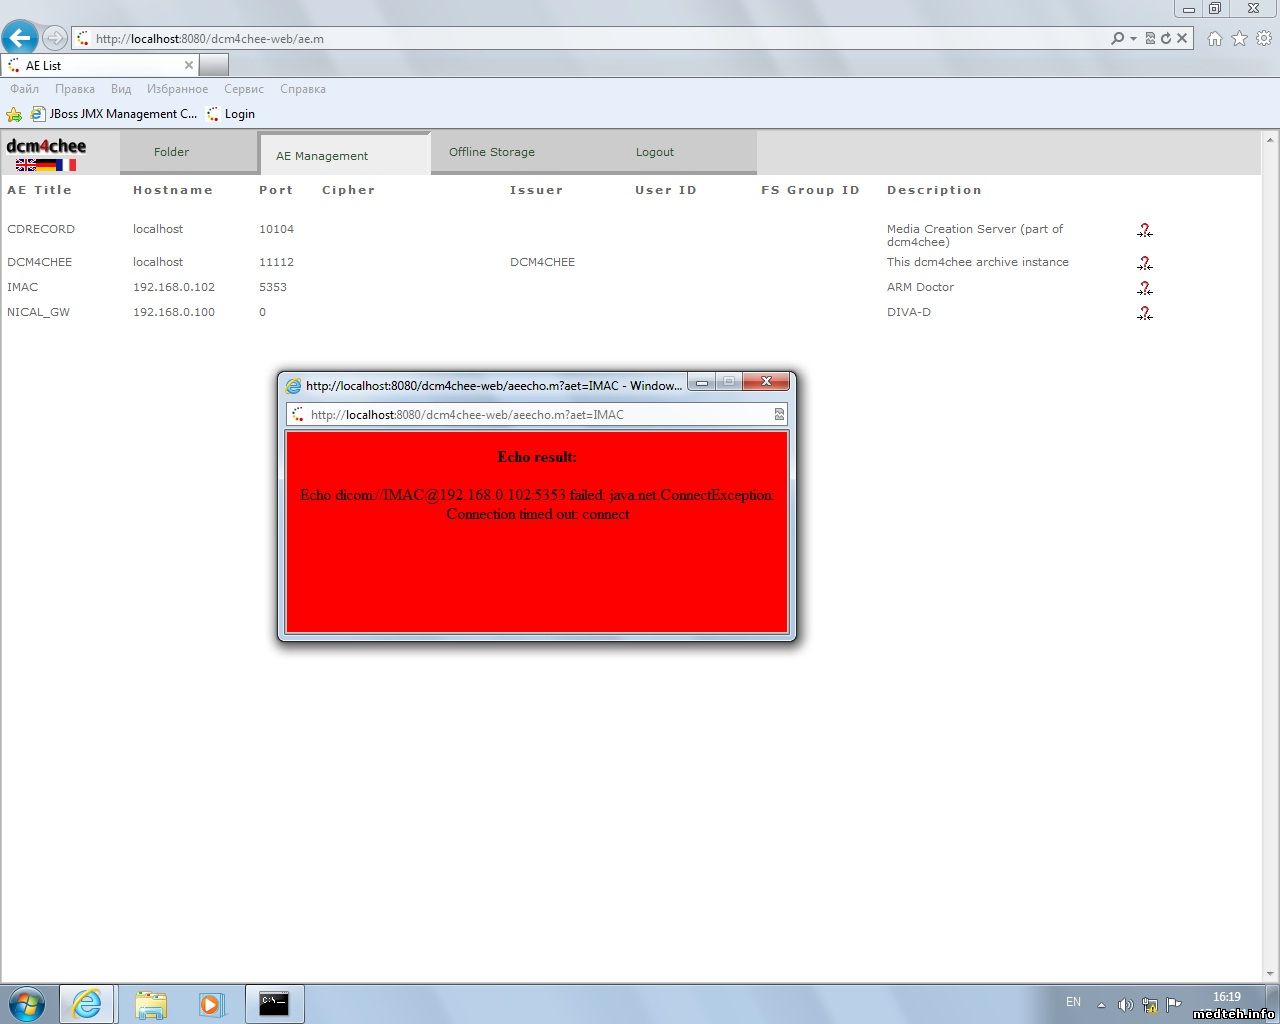Open the Folder tab
The height and width of the screenshot is (1024, 1280).
click(171, 152)
